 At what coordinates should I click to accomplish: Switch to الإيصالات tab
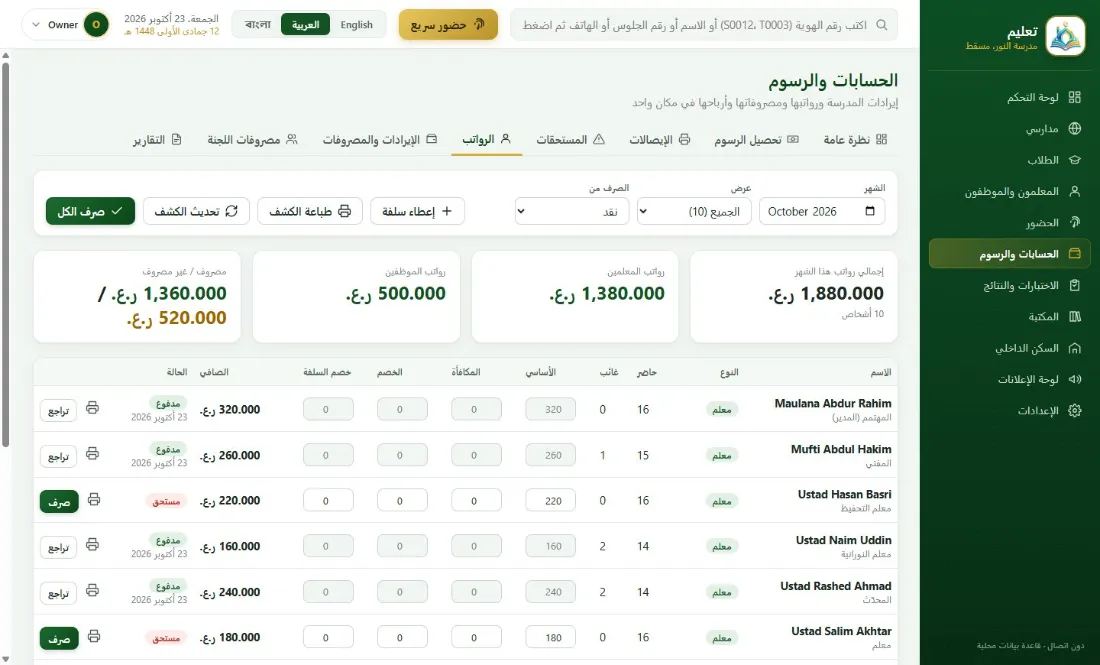[x=659, y=140]
